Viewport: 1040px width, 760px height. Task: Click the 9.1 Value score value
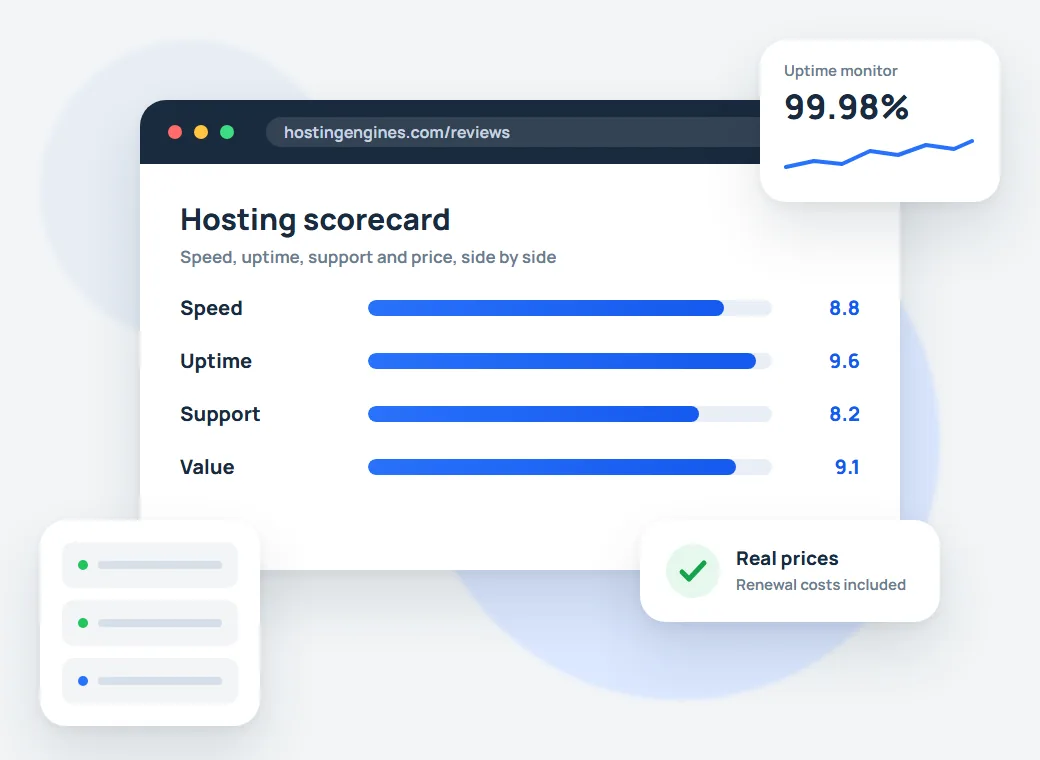coord(847,467)
